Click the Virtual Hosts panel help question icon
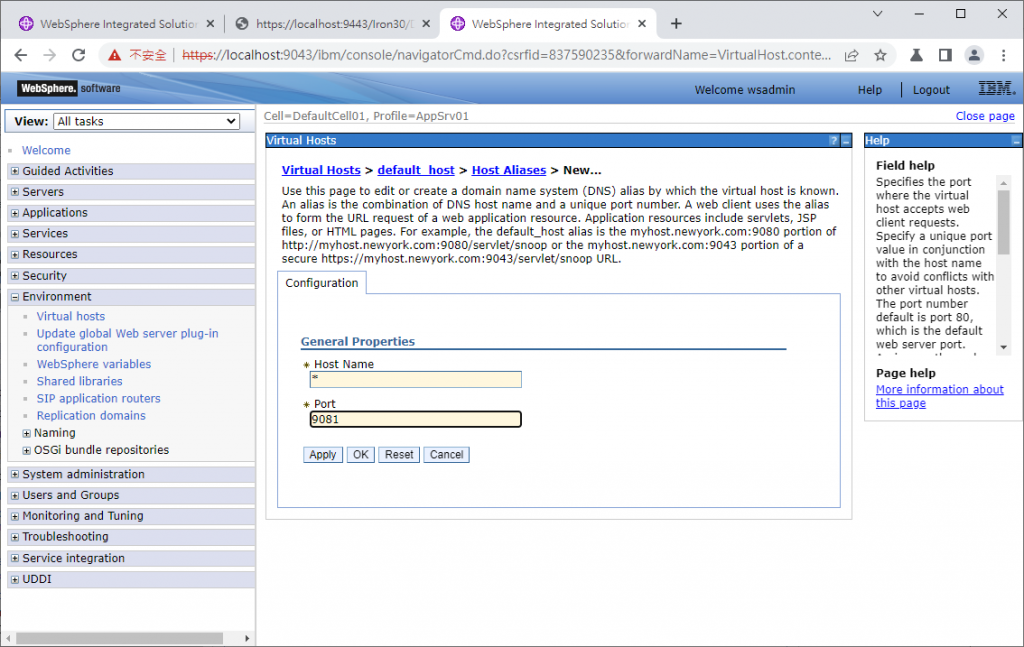The image size is (1024, 647). click(833, 140)
